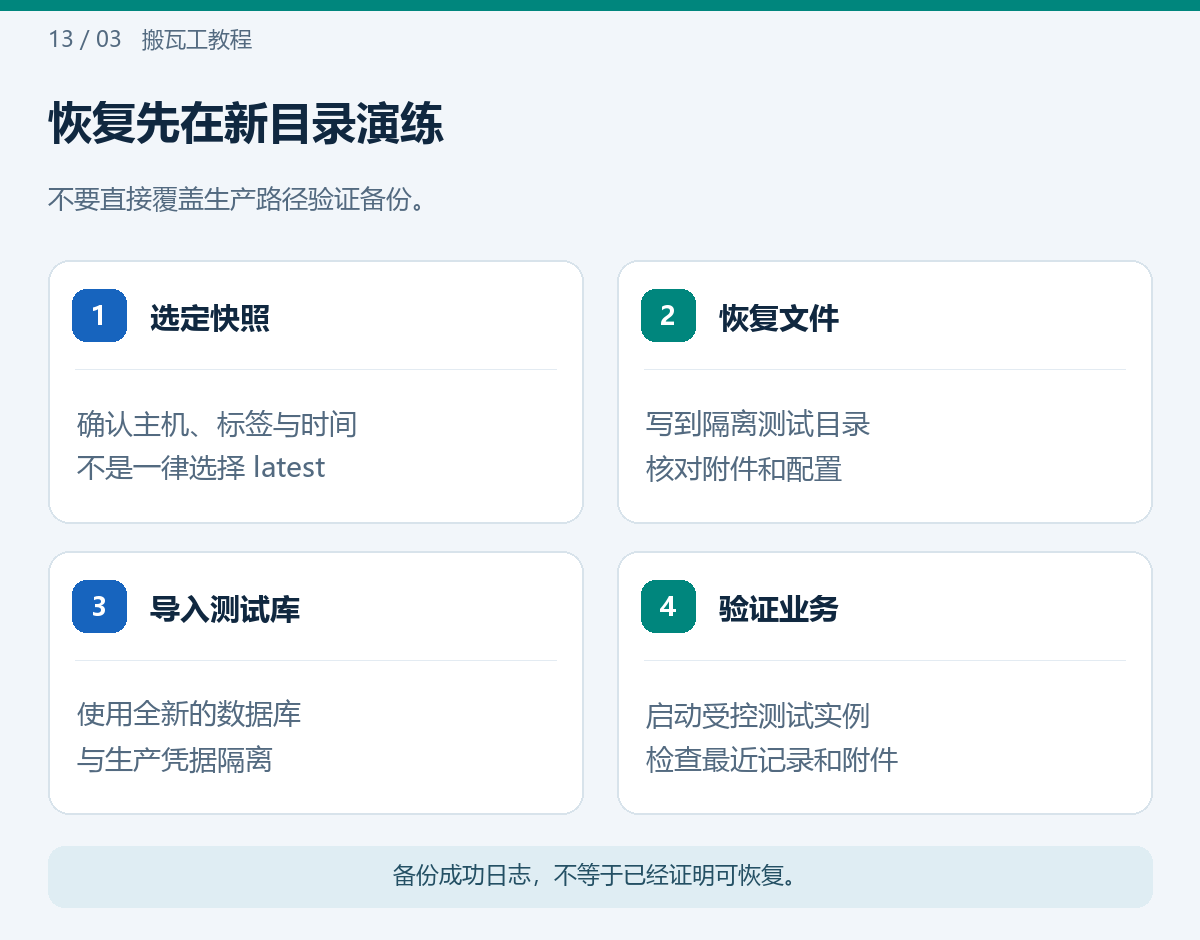Click the subtitle 不要直接覆盖生产路径验证备份。

(x=238, y=199)
